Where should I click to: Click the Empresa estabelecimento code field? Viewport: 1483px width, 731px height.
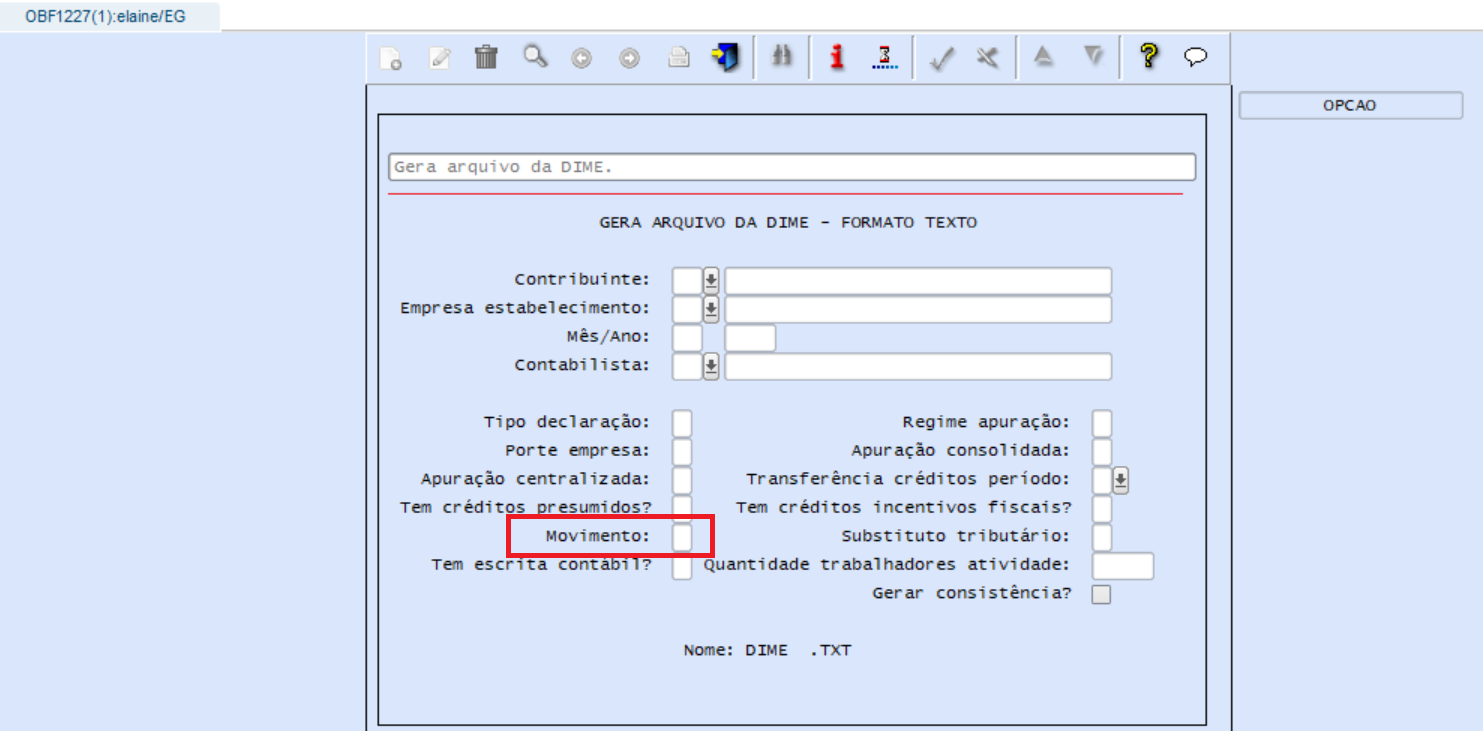[687, 310]
